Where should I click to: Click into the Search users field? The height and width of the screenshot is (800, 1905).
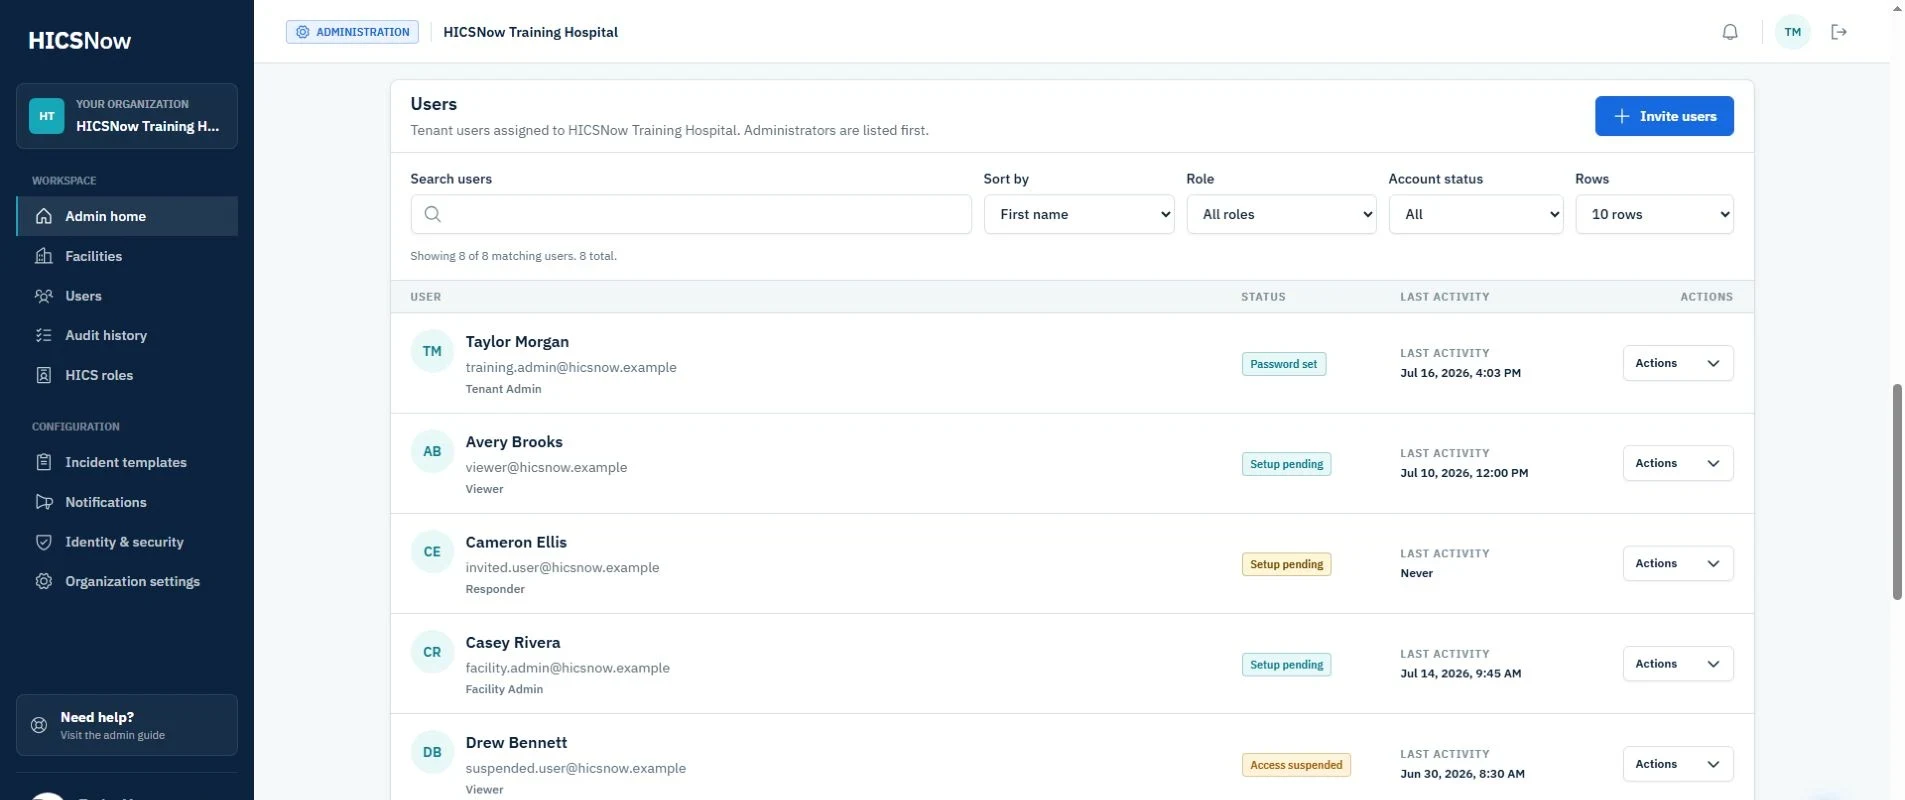pyautogui.click(x=691, y=214)
